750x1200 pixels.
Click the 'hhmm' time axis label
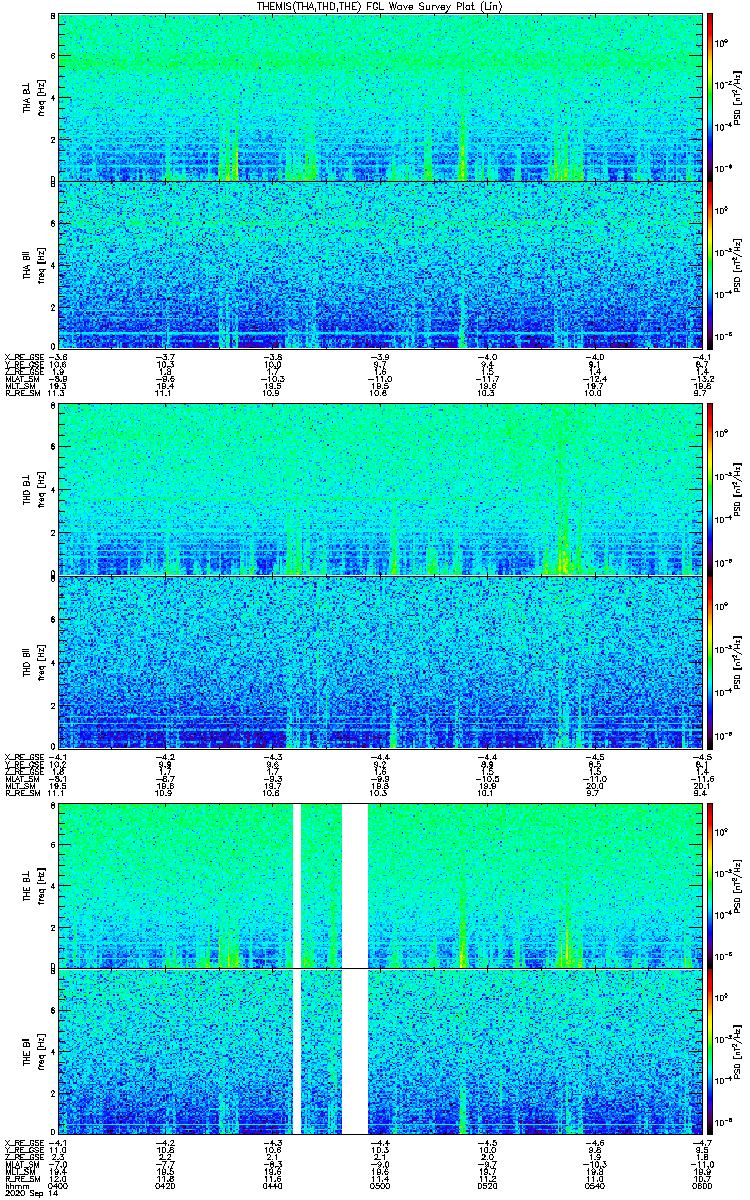(x=15, y=1184)
